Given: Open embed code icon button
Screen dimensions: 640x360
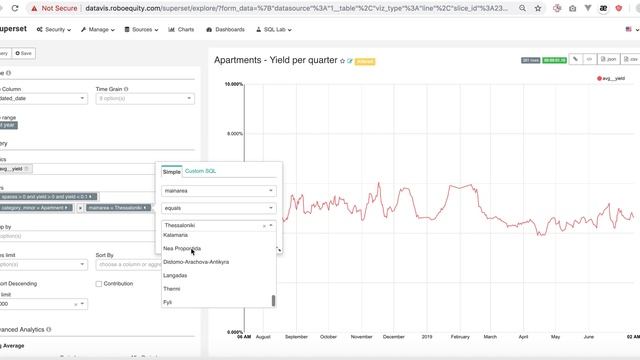Looking at the screenshot, I should coord(589,60).
